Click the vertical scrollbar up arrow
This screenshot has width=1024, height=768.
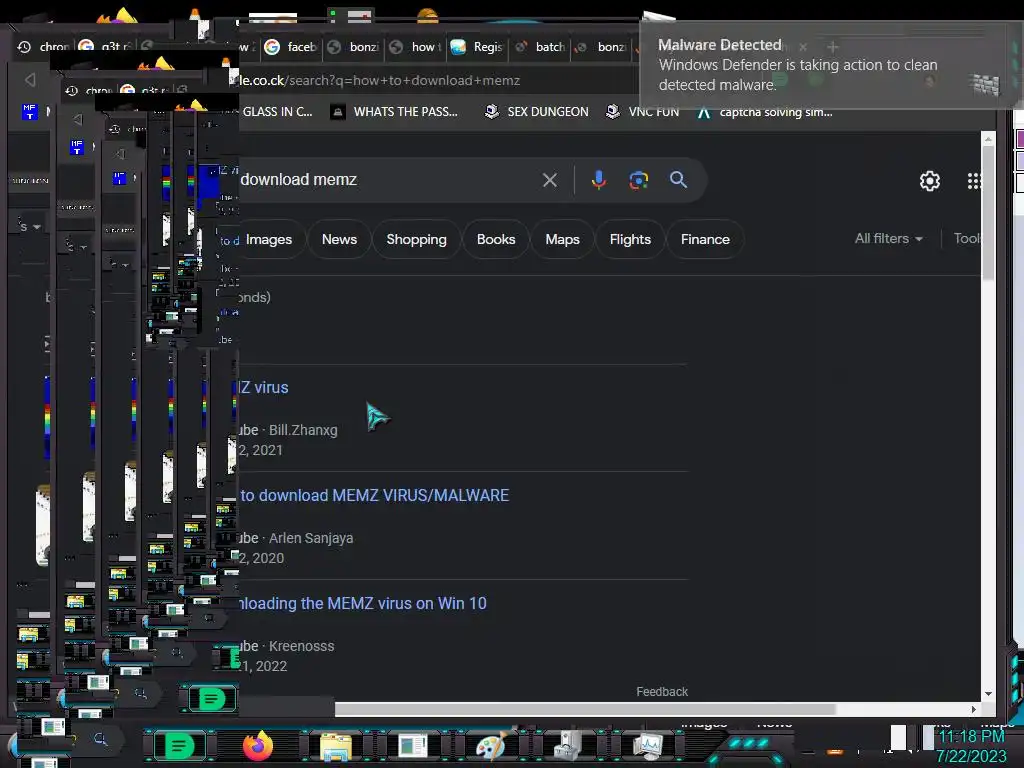[x=988, y=139]
